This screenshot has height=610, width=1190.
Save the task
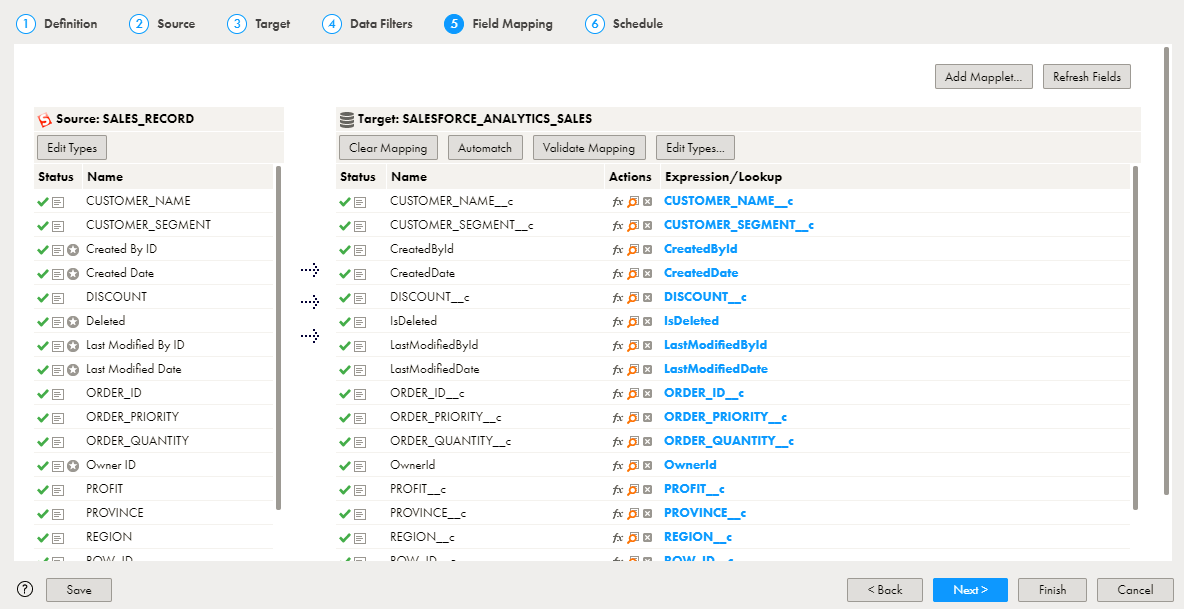click(x=79, y=590)
